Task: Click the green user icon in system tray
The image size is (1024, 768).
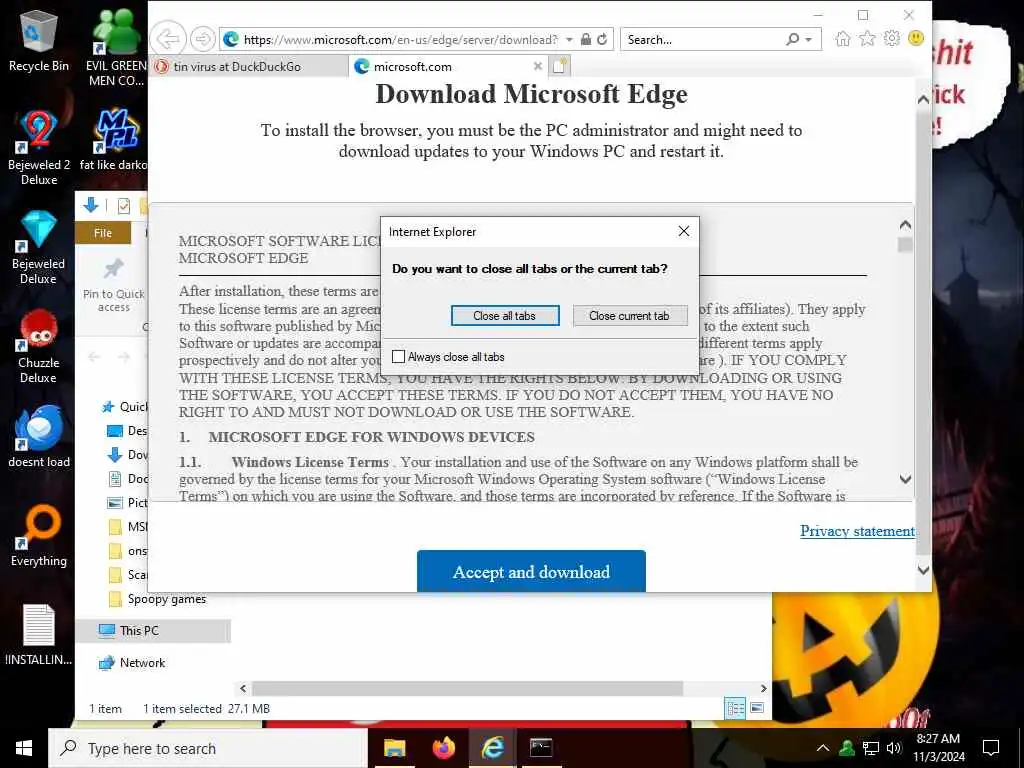Action: pyautogui.click(x=847, y=748)
